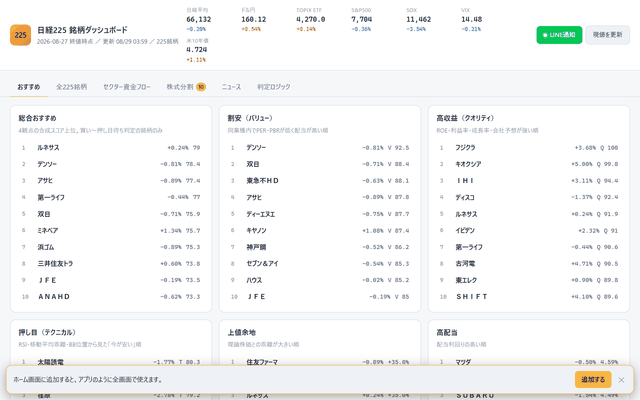Select 第一ライフ row scored 77

pos(111,197)
